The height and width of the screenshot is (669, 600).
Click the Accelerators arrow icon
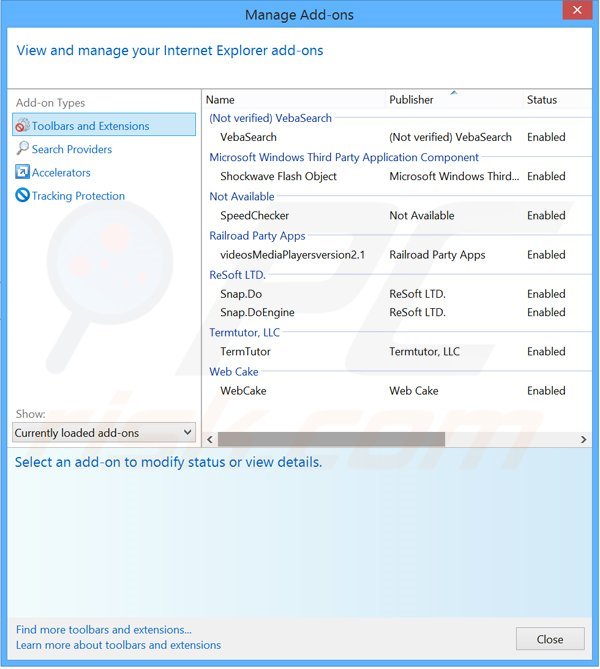point(22,172)
